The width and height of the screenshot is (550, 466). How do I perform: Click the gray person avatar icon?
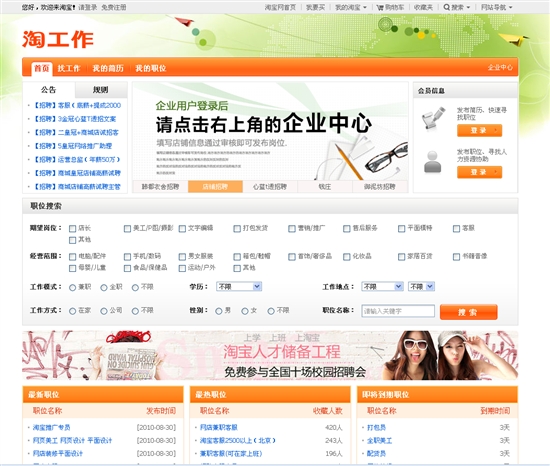point(432,162)
